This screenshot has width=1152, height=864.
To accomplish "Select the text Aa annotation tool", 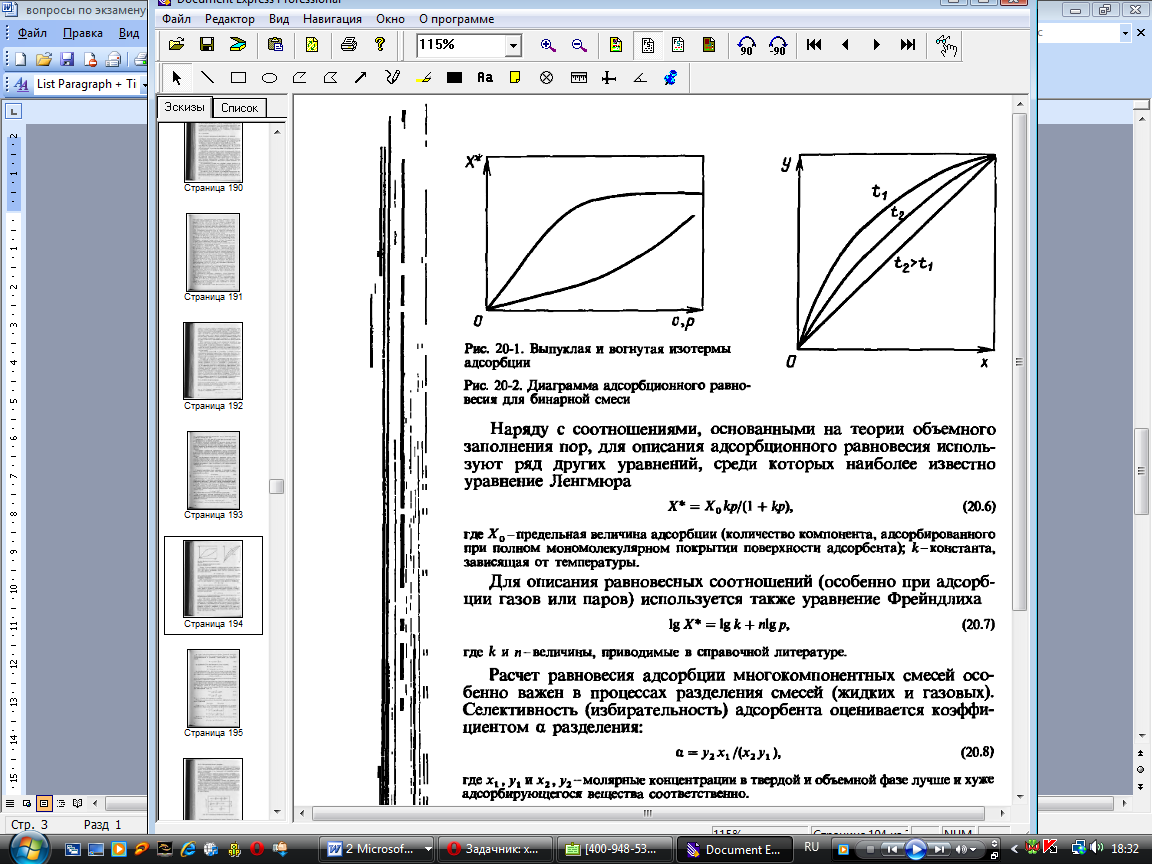I will 485,77.
